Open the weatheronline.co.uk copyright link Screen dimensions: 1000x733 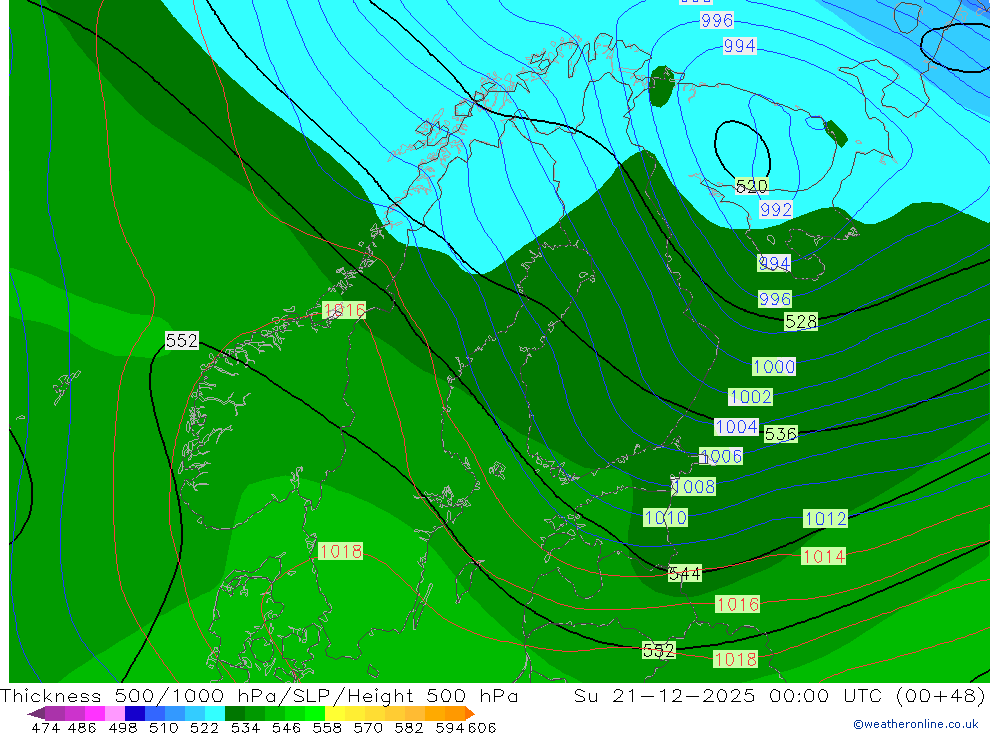pyautogui.click(x=915, y=724)
